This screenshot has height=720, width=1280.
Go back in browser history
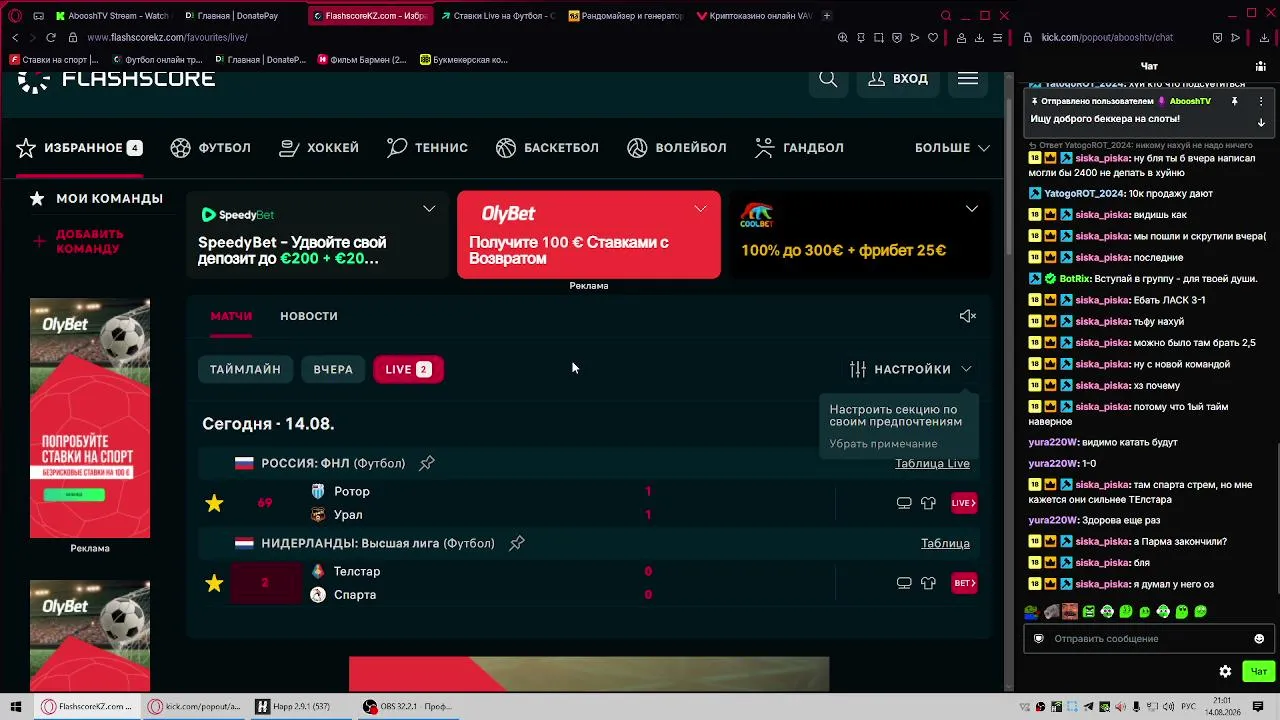point(15,37)
